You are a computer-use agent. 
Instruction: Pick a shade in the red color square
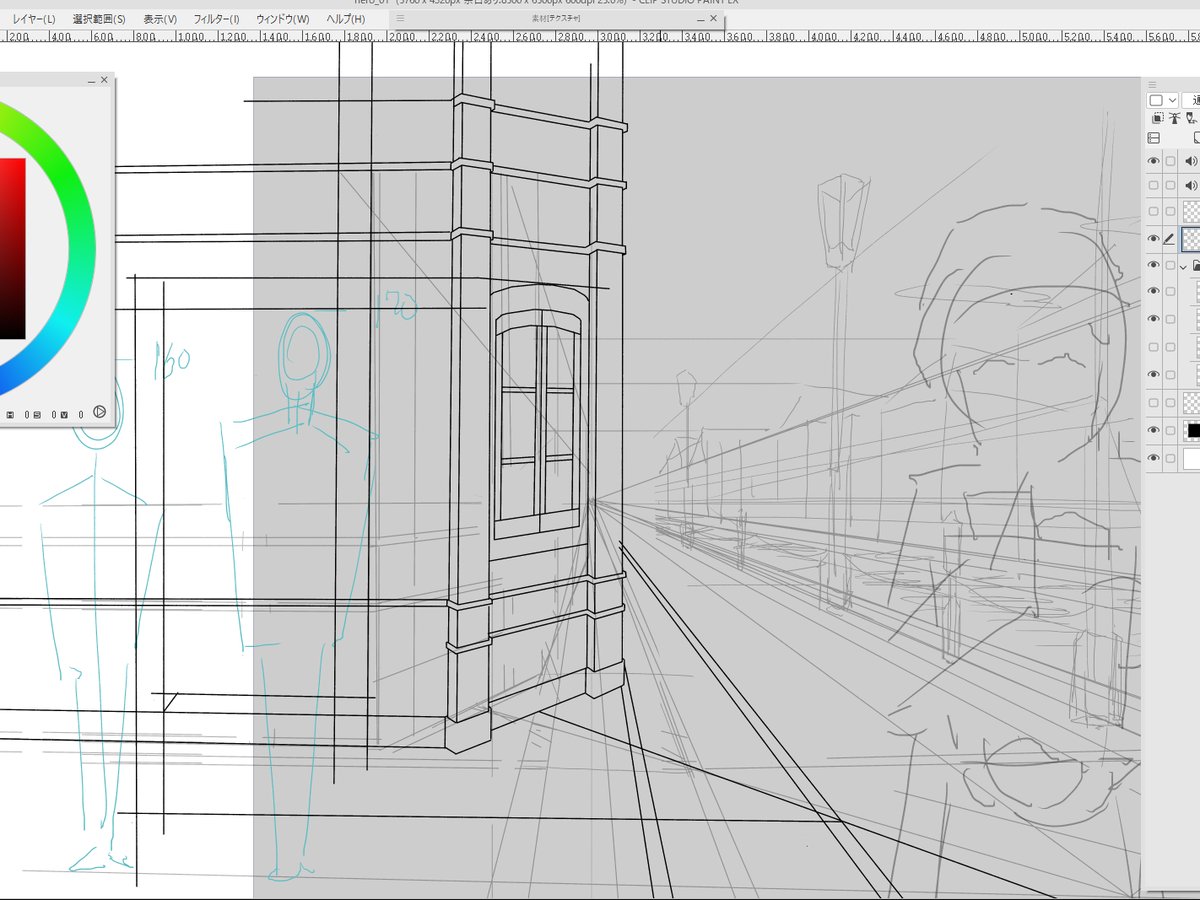click(x=10, y=248)
